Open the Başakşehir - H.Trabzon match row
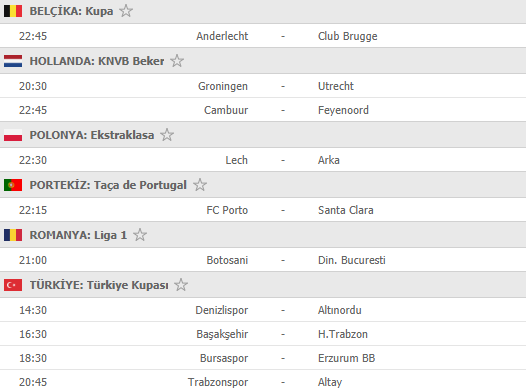The width and height of the screenshot is (526, 392). pos(263,334)
